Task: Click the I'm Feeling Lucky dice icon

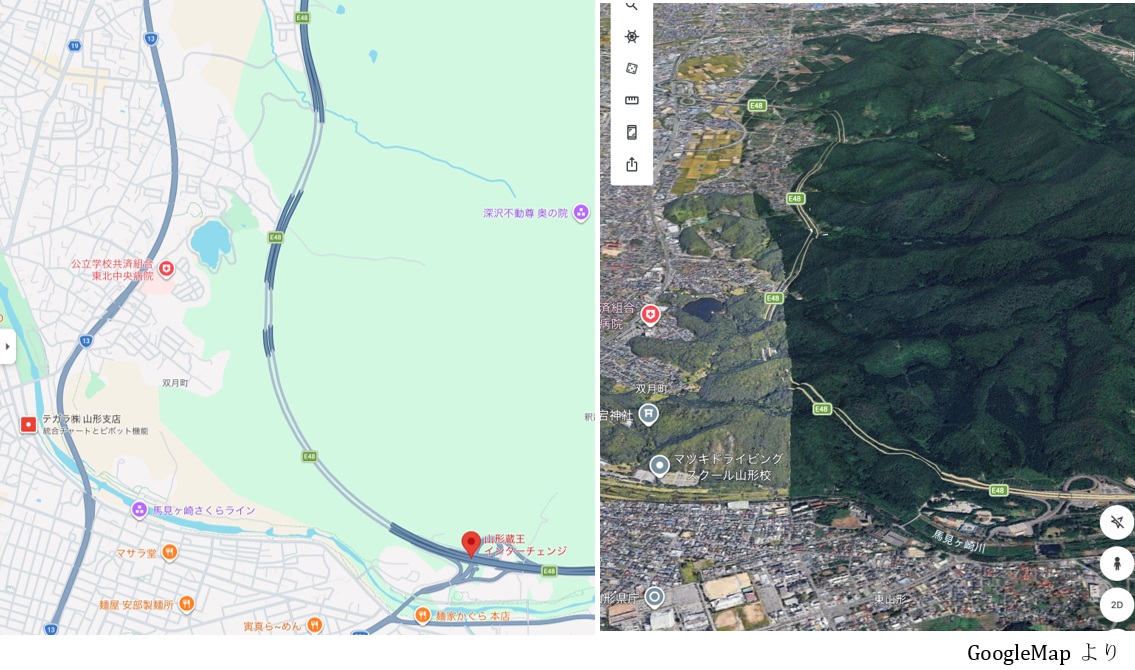Action: [x=632, y=68]
